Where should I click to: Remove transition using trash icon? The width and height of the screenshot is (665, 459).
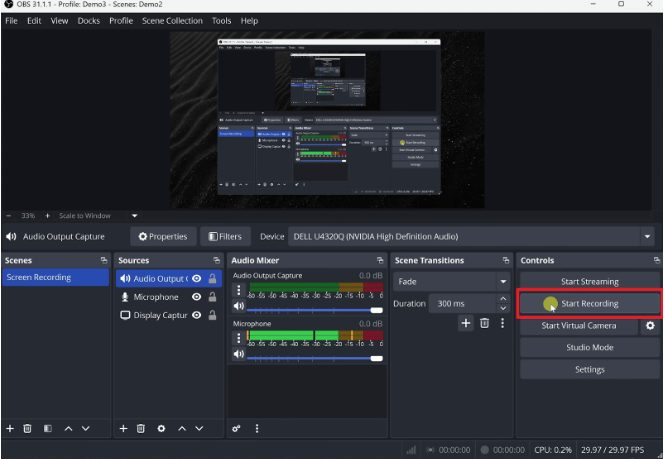pos(484,323)
